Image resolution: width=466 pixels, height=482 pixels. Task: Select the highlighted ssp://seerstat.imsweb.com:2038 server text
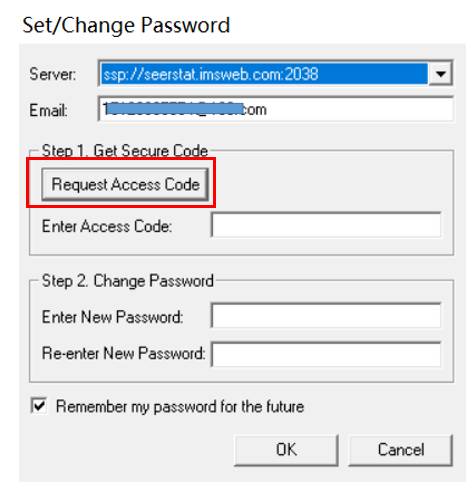pos(211,74)
